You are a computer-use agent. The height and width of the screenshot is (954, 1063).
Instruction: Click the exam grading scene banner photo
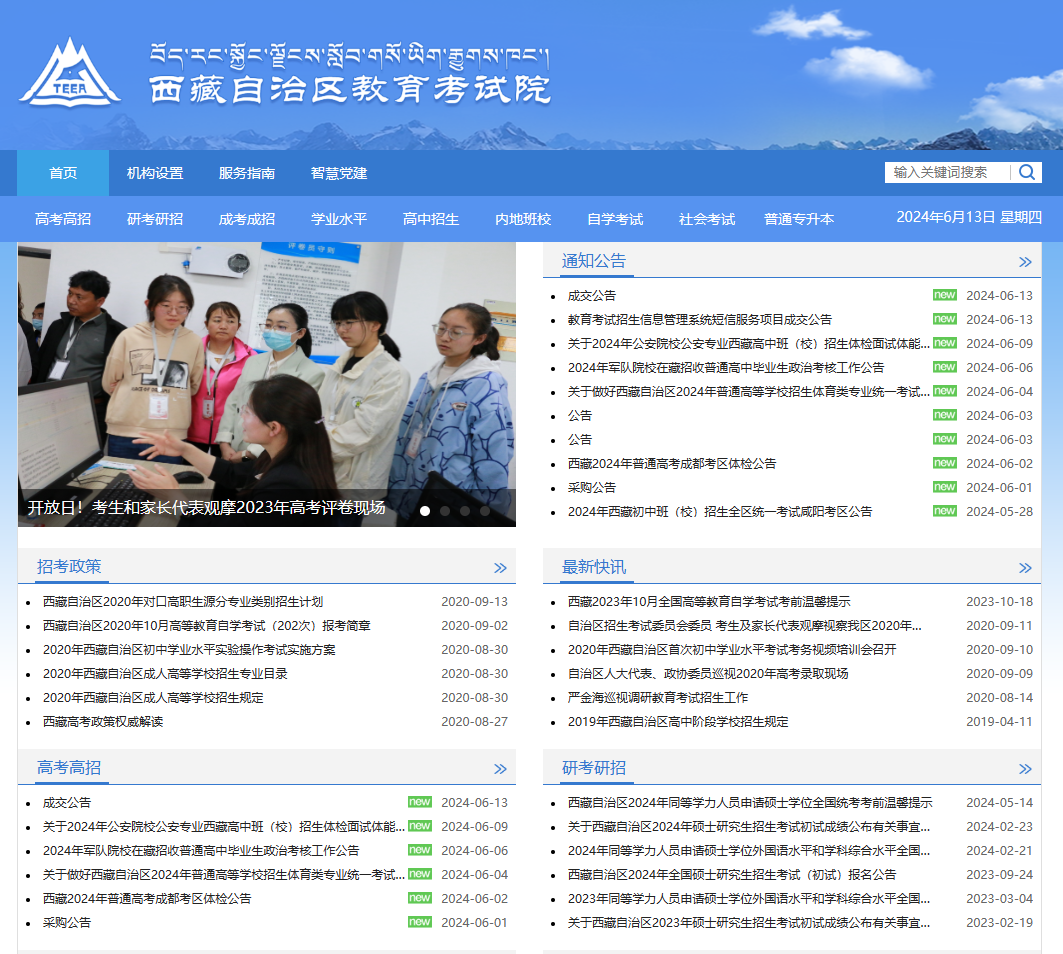[266, 370]
